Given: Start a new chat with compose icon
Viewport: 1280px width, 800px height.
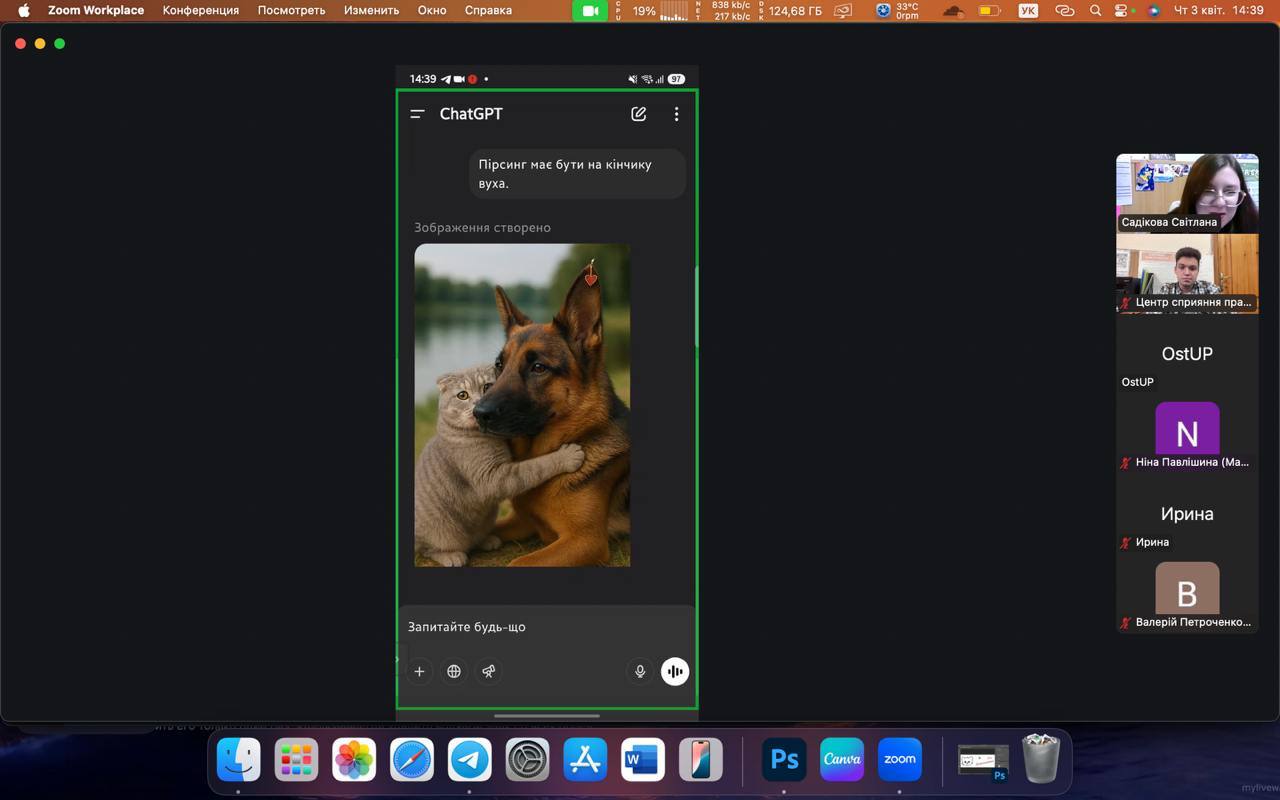Looking at the screenshot, I should click(x=638, y=114).
